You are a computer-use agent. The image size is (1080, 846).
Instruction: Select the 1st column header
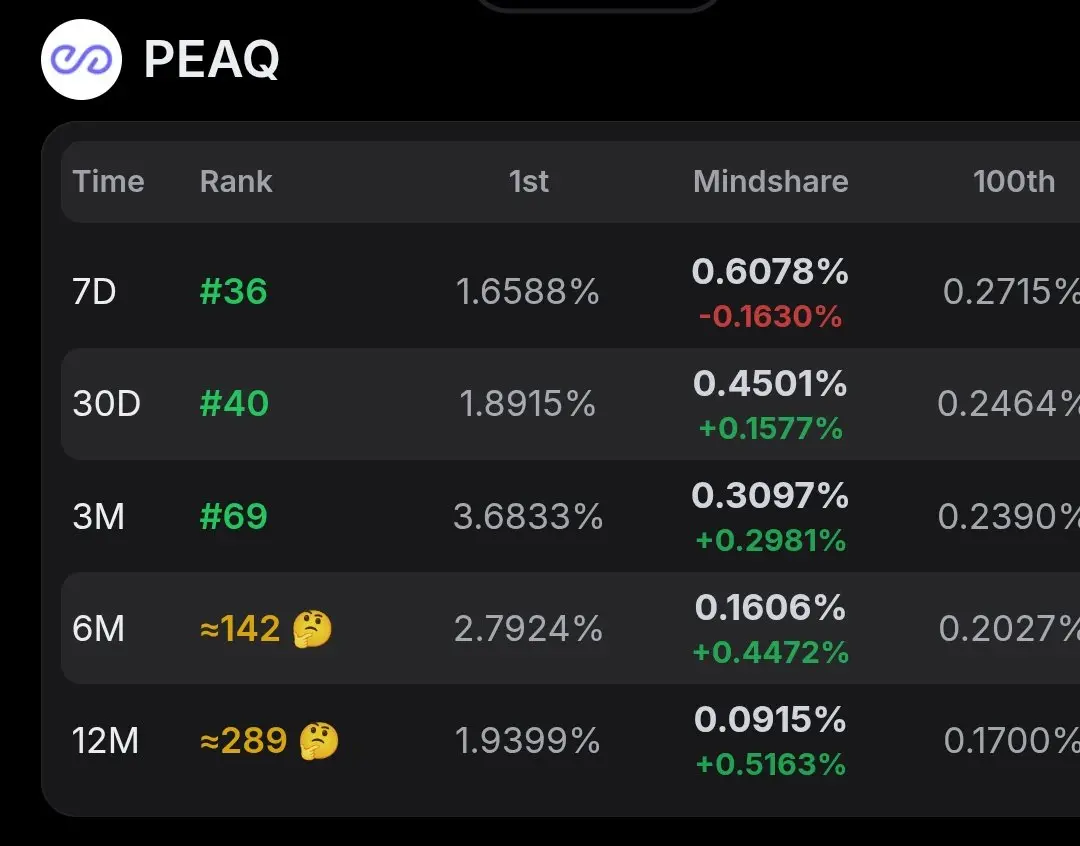529,182
